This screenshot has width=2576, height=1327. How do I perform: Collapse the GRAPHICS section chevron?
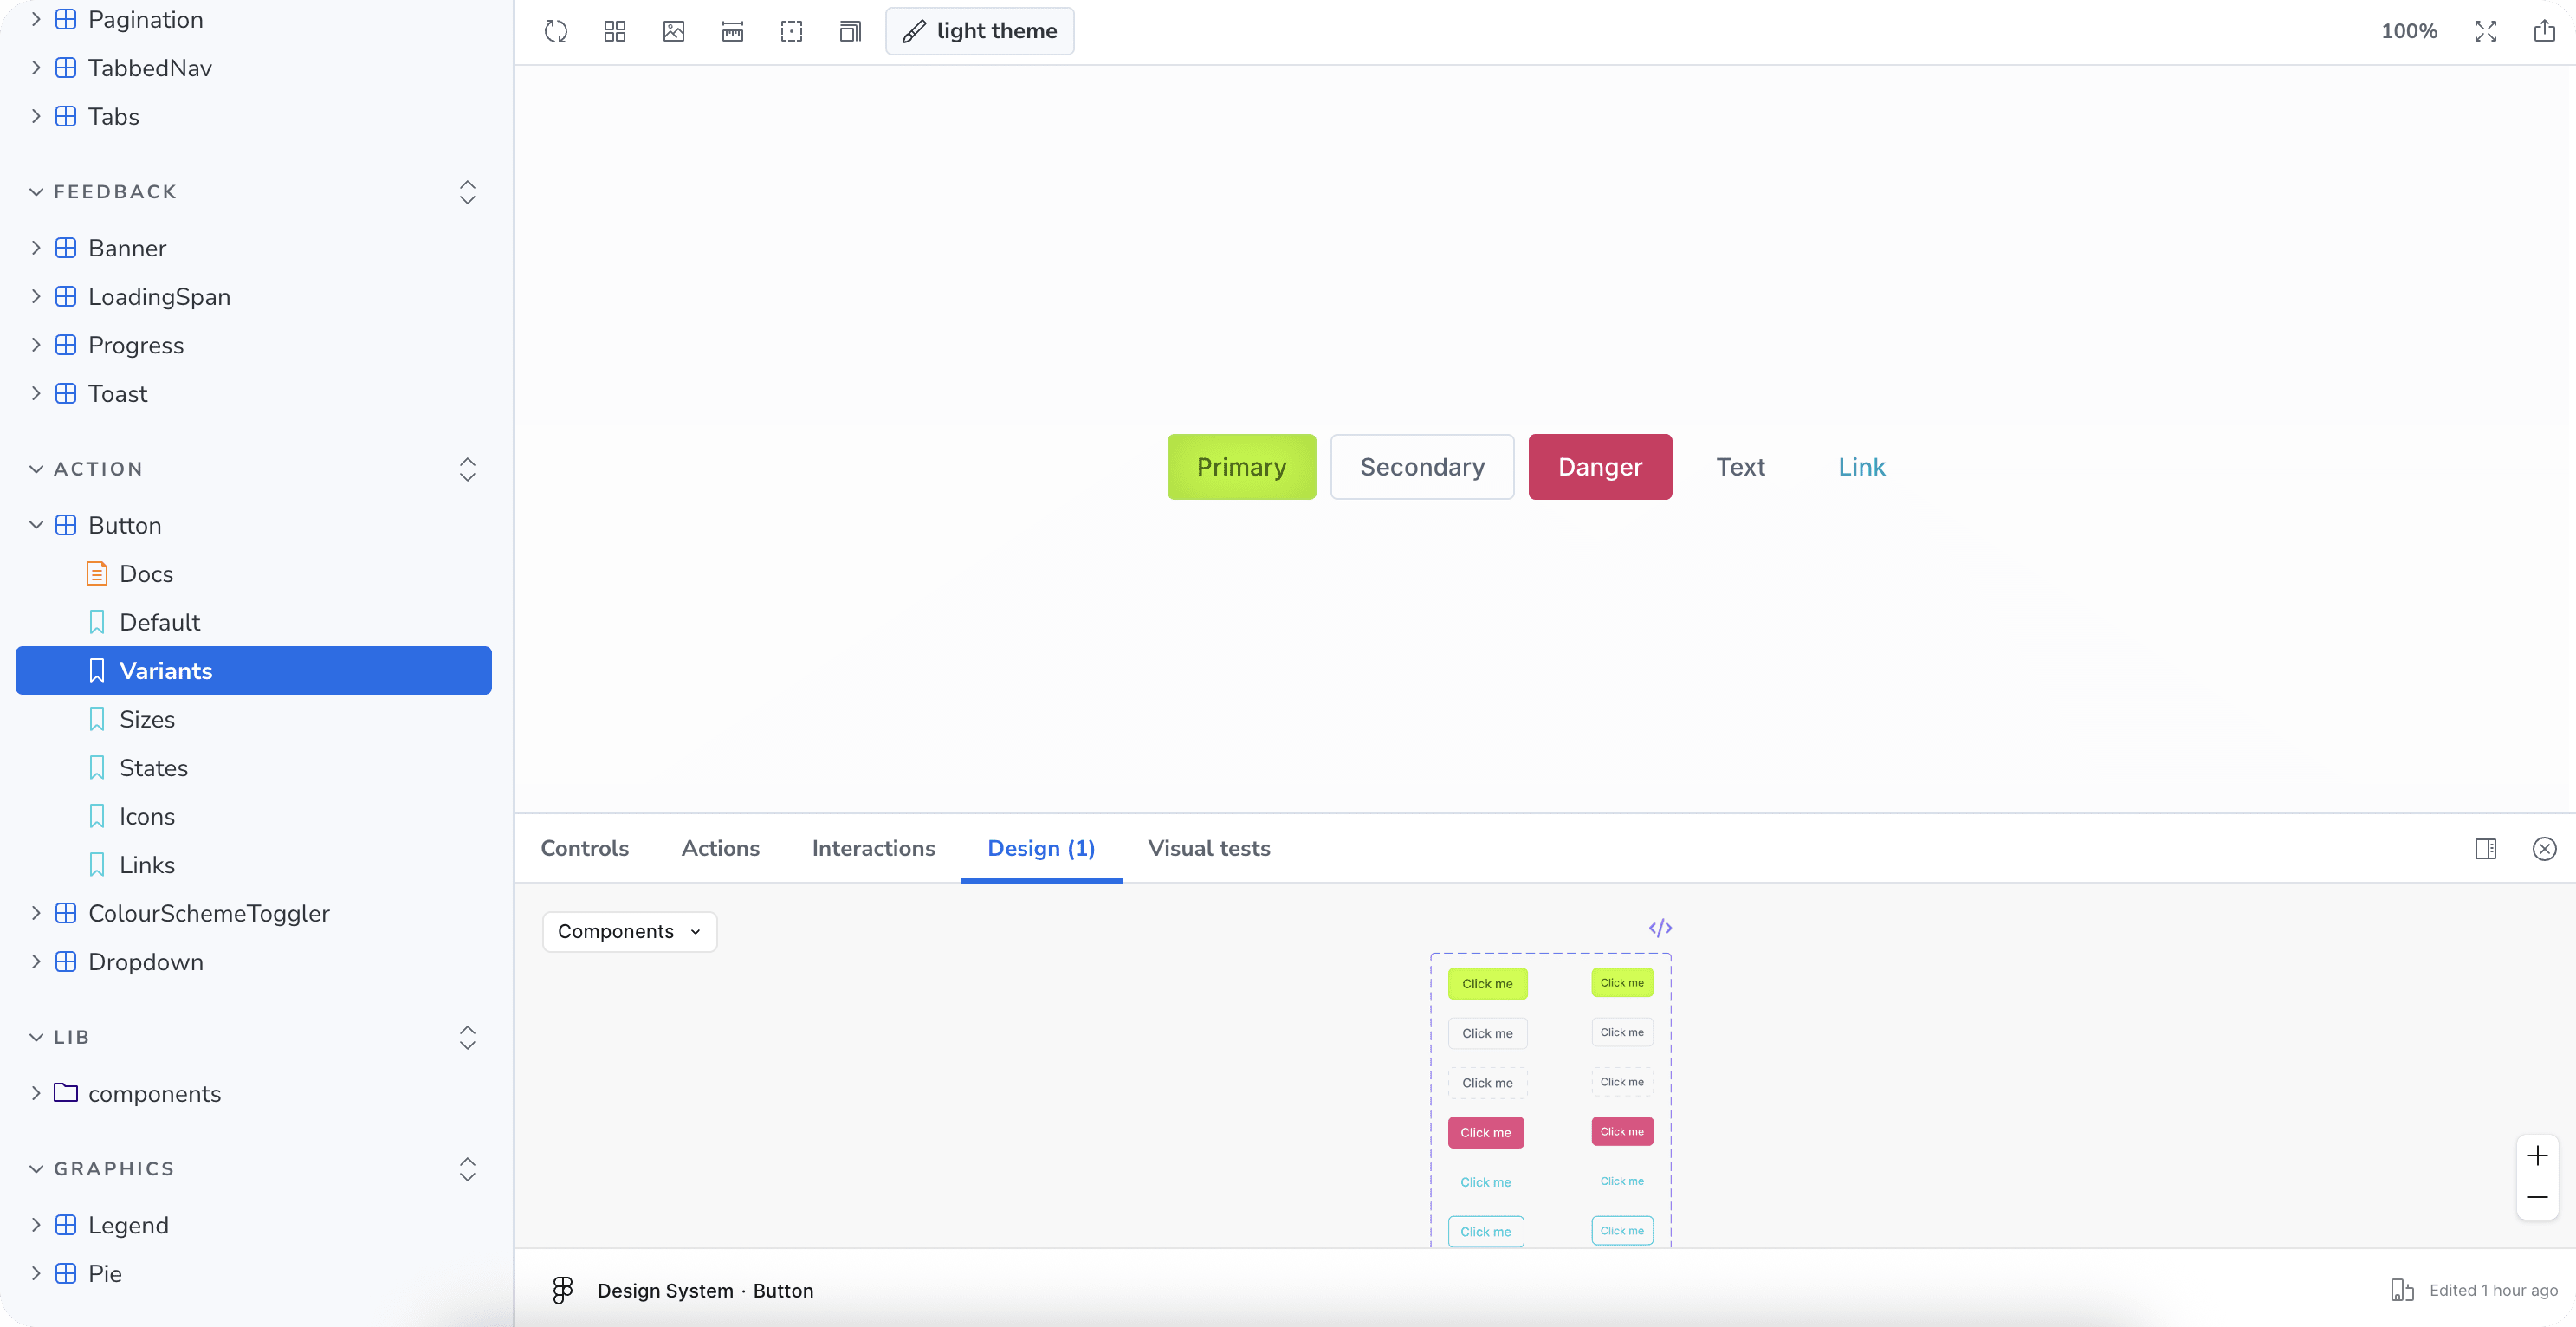pyautogui.click(x=36, y=1169)
